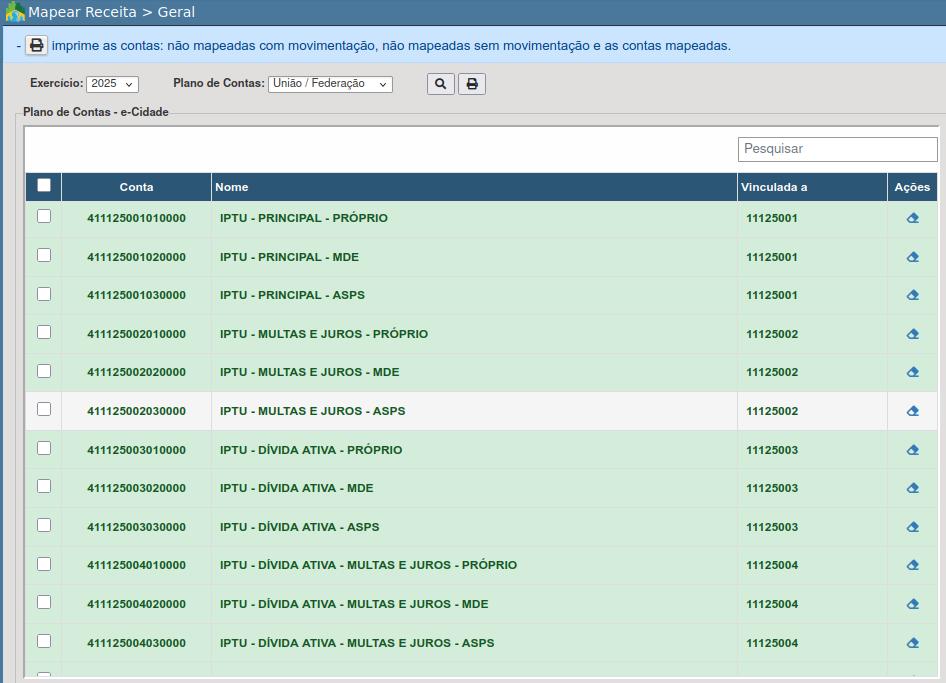Check the box for account 411125001010000

click(44, 216)
